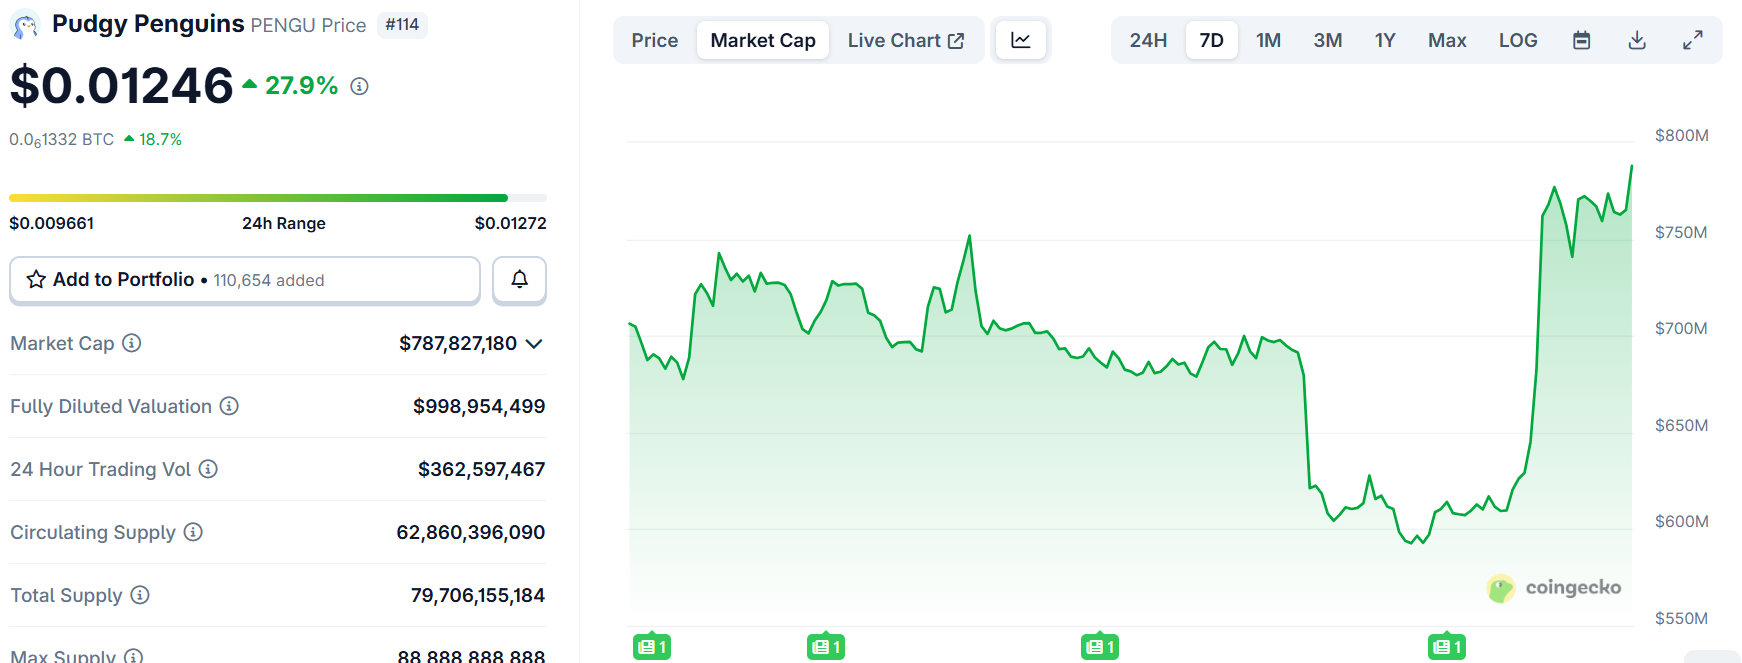
Task: Open fourth news marker below chart
Action: point(1447,647)
